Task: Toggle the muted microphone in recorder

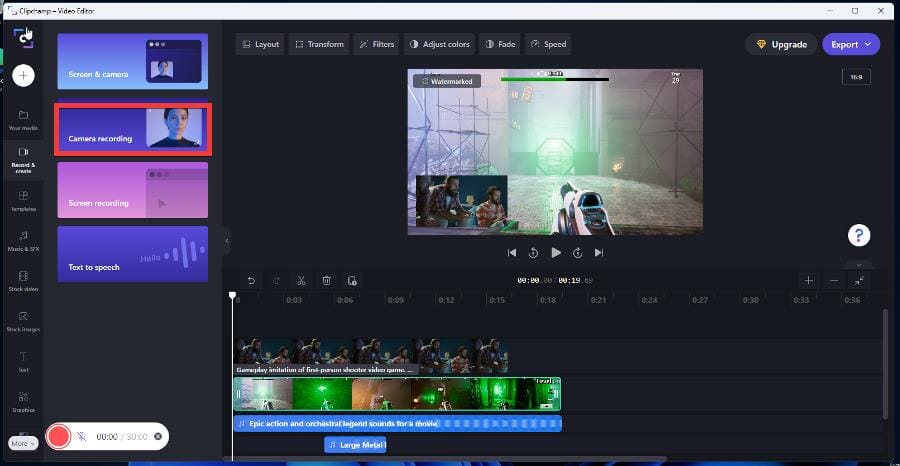Action: coord(81,437)
